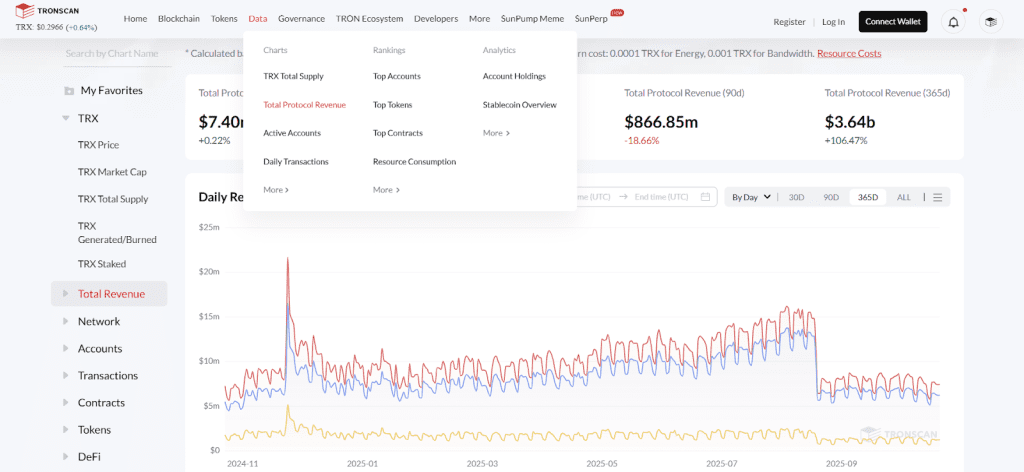Choose Daily Transactions in Charts menu
This screenshot has height=472, width=1024.
(x=295, y=162)
